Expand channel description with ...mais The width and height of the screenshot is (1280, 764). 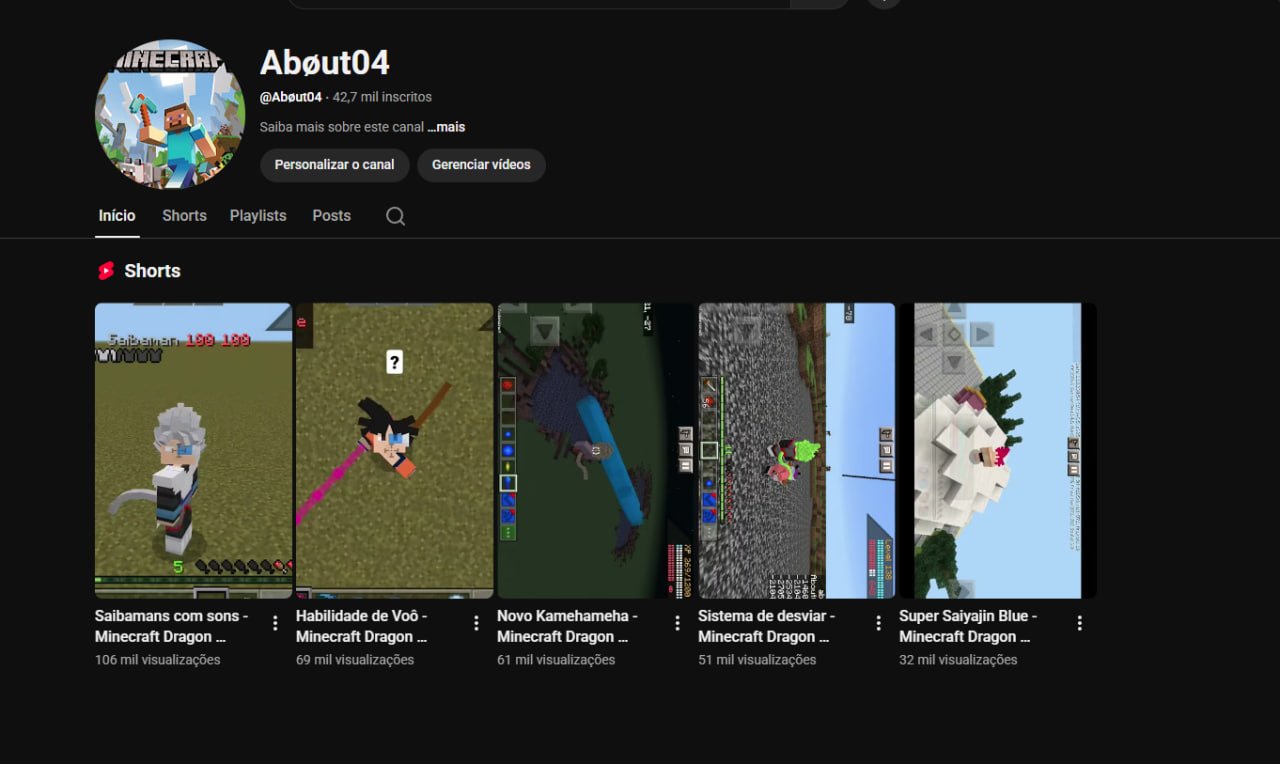(446, 128)
